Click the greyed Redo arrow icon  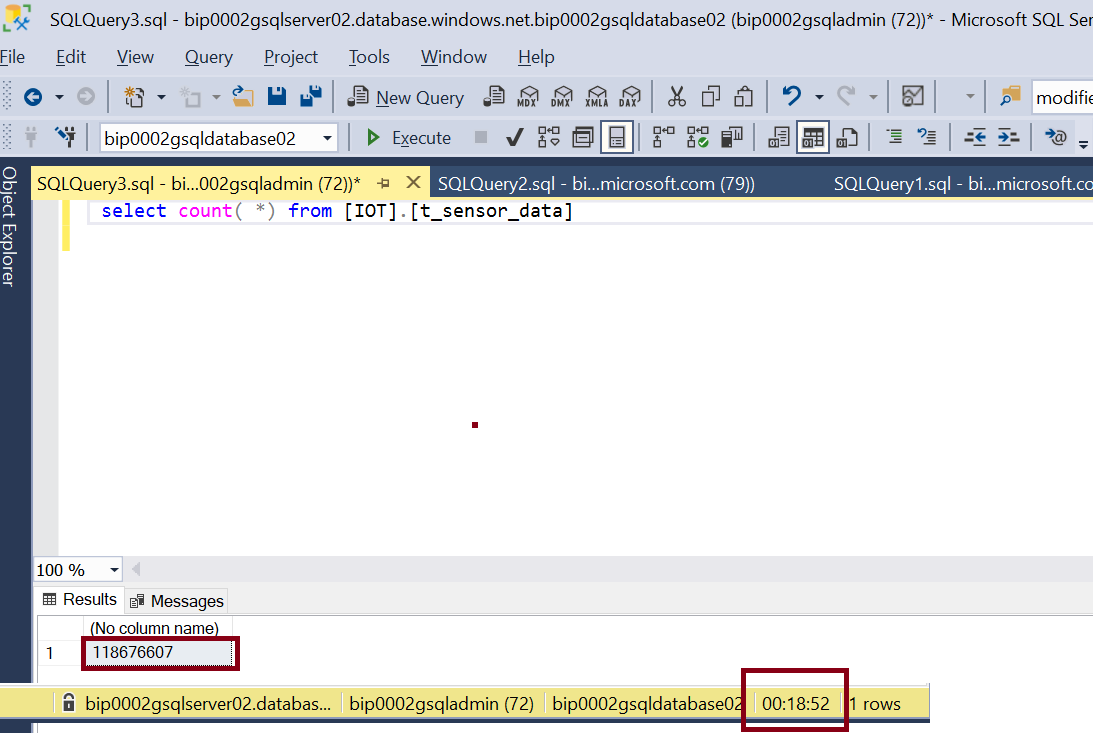tap(846, 96)
